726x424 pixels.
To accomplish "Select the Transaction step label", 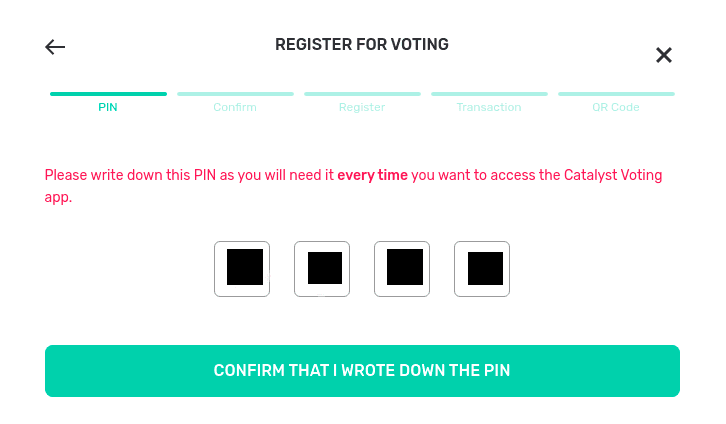I will pyautogui.click(x=489, y=107).
